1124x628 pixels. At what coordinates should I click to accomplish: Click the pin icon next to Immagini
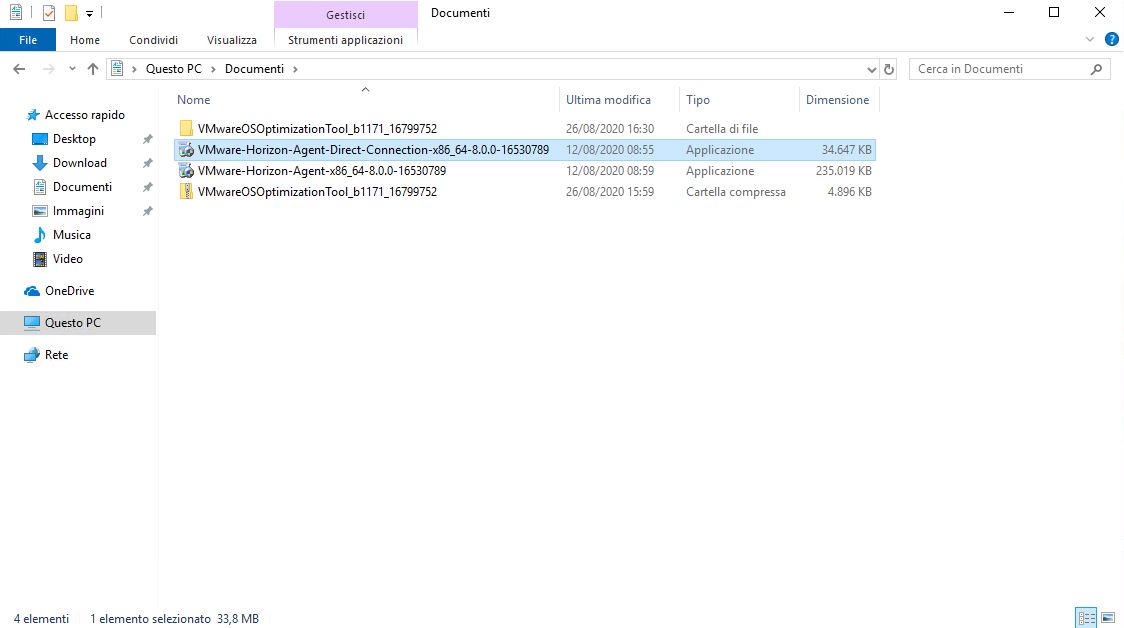pos(147,211)
